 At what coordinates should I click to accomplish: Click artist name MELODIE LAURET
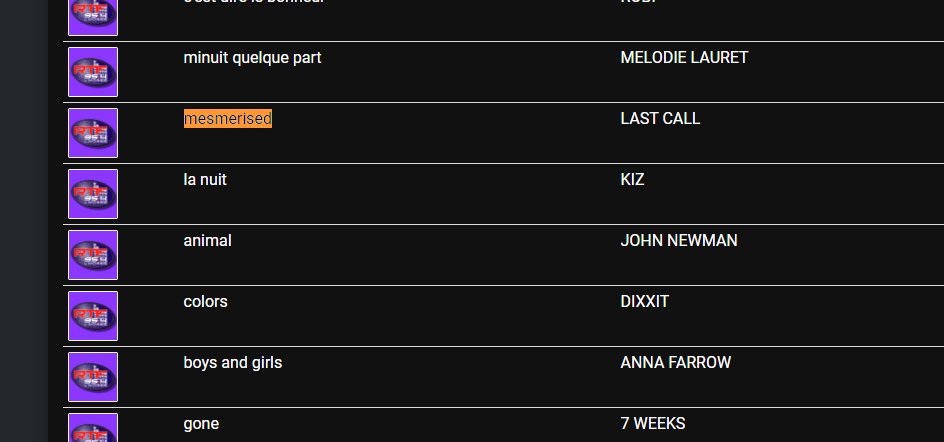[x=683, y=58]
